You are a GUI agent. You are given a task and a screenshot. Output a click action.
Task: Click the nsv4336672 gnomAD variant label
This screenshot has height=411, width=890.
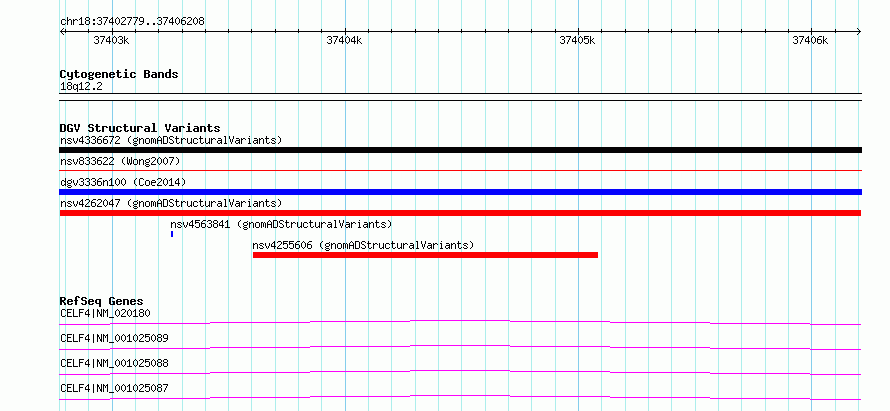pyautogui.click(x=171, y=140)
